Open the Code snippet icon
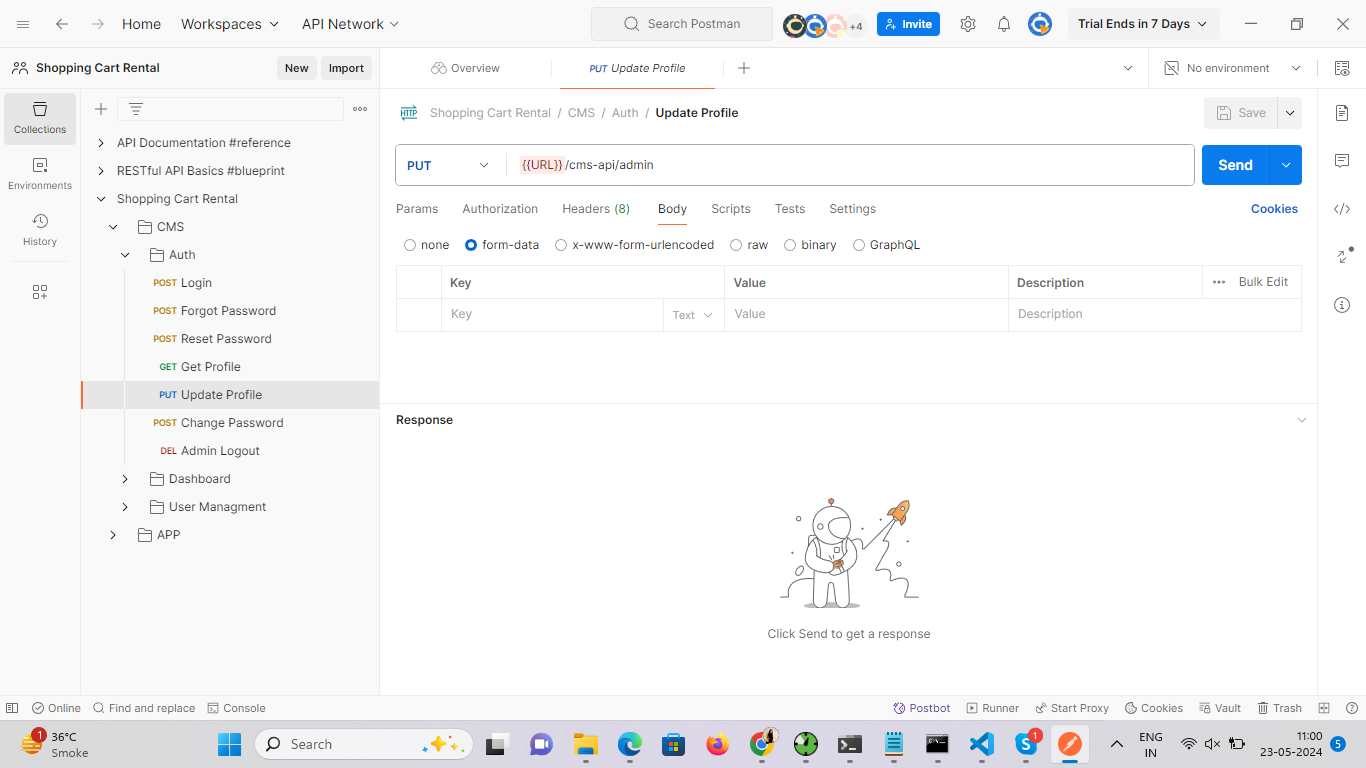Image resolution: width=1366 pixels, height=768 pixels. point(1342,209)
